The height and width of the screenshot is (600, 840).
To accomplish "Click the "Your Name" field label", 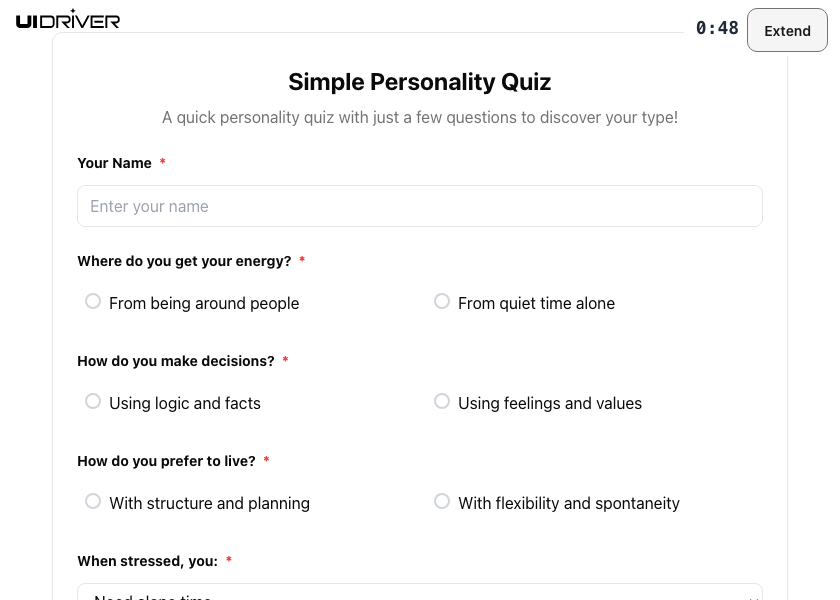I will pyautogui.click(x=114, y=163).
